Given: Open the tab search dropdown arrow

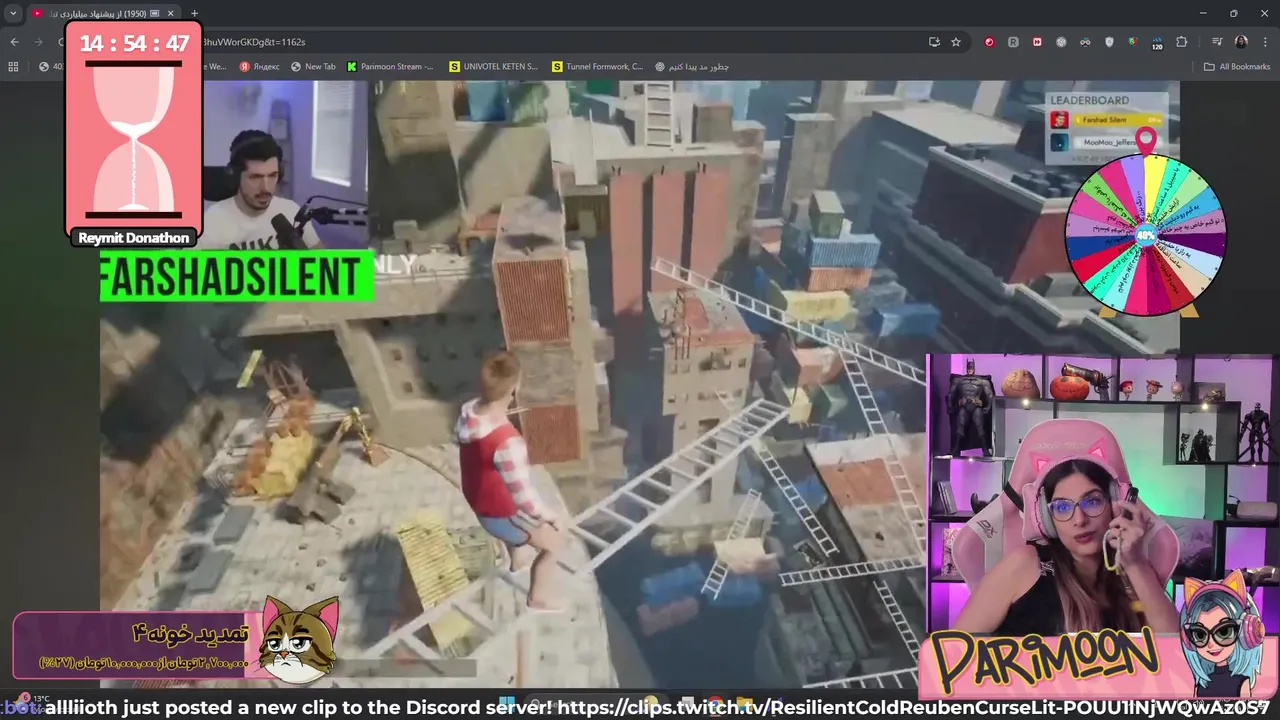Looking at the screenshot, I should (13, 13).
